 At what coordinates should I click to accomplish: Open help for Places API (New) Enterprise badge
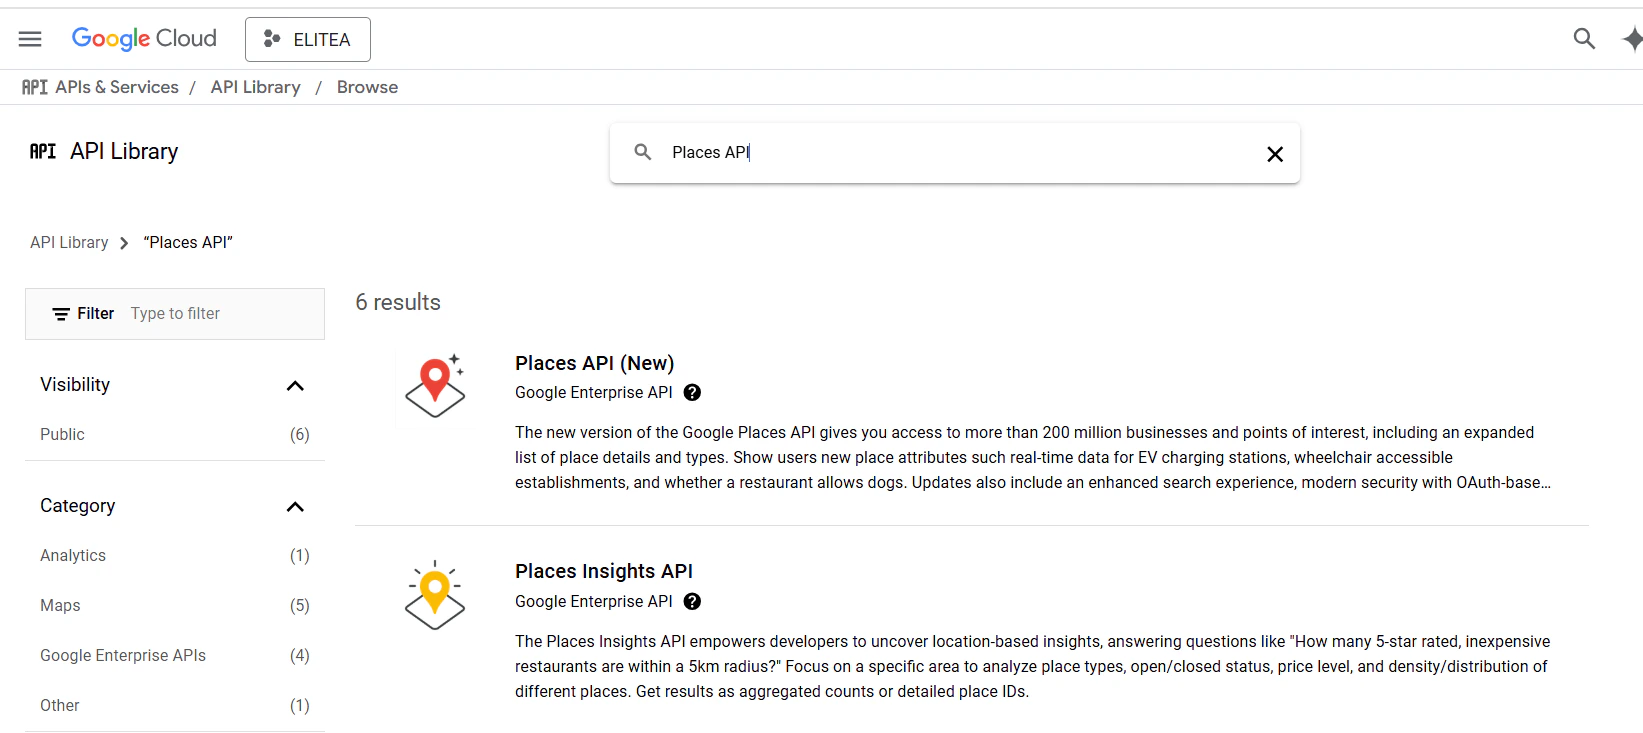(x=692, y=392)
